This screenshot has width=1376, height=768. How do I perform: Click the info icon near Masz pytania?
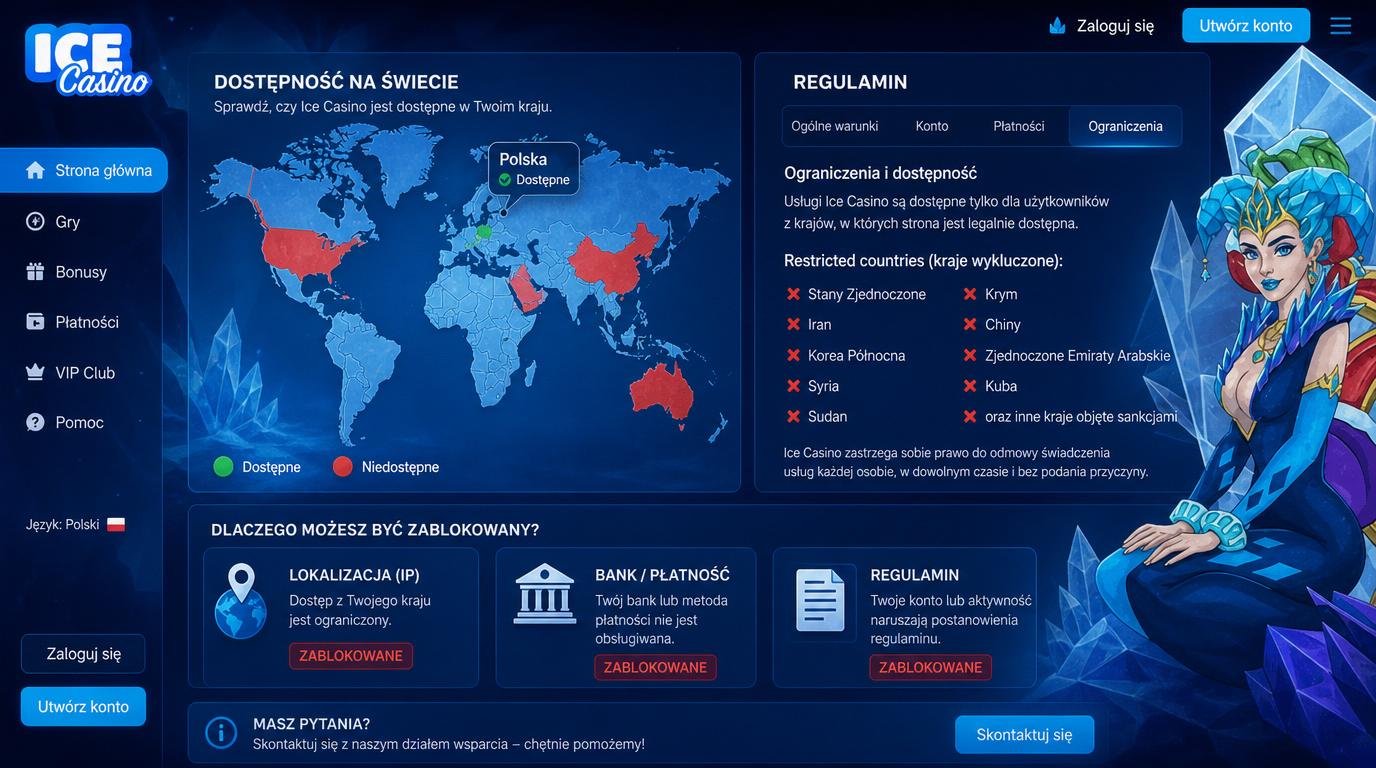click(x=221, y=733)
